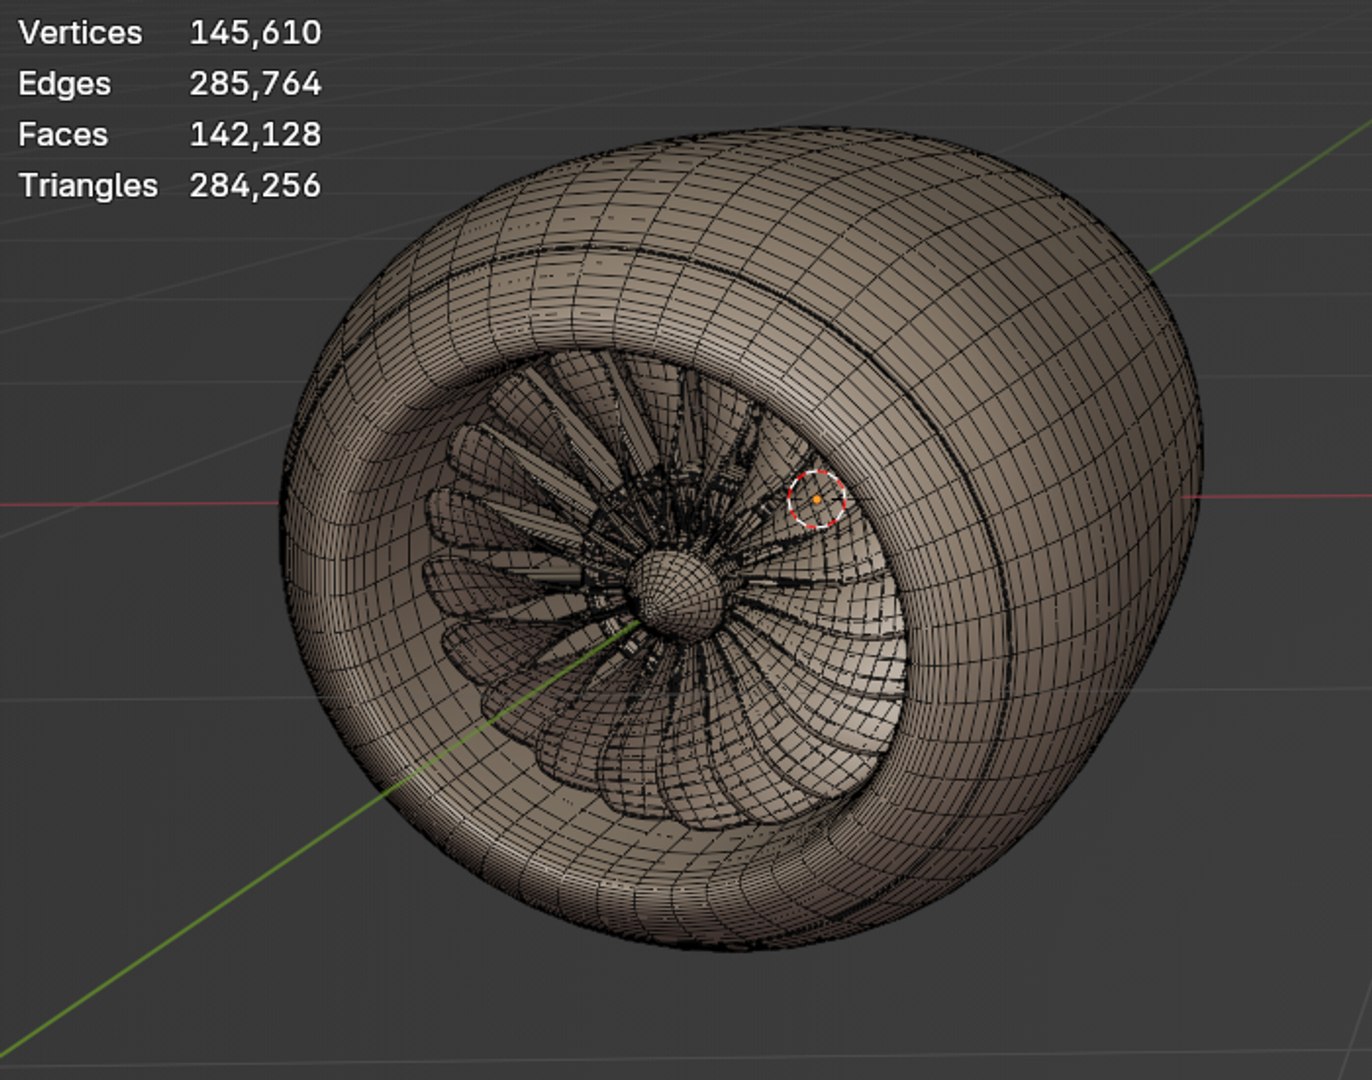Click the Vertices label in statistics overlay
1372x1080 pixels.
pyautogui.click(x=80, y=32)
